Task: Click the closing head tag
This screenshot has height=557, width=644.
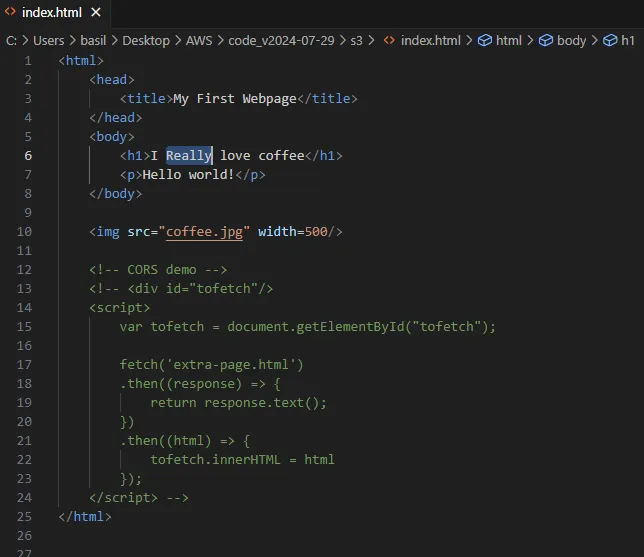Action: tap(115, 118)
